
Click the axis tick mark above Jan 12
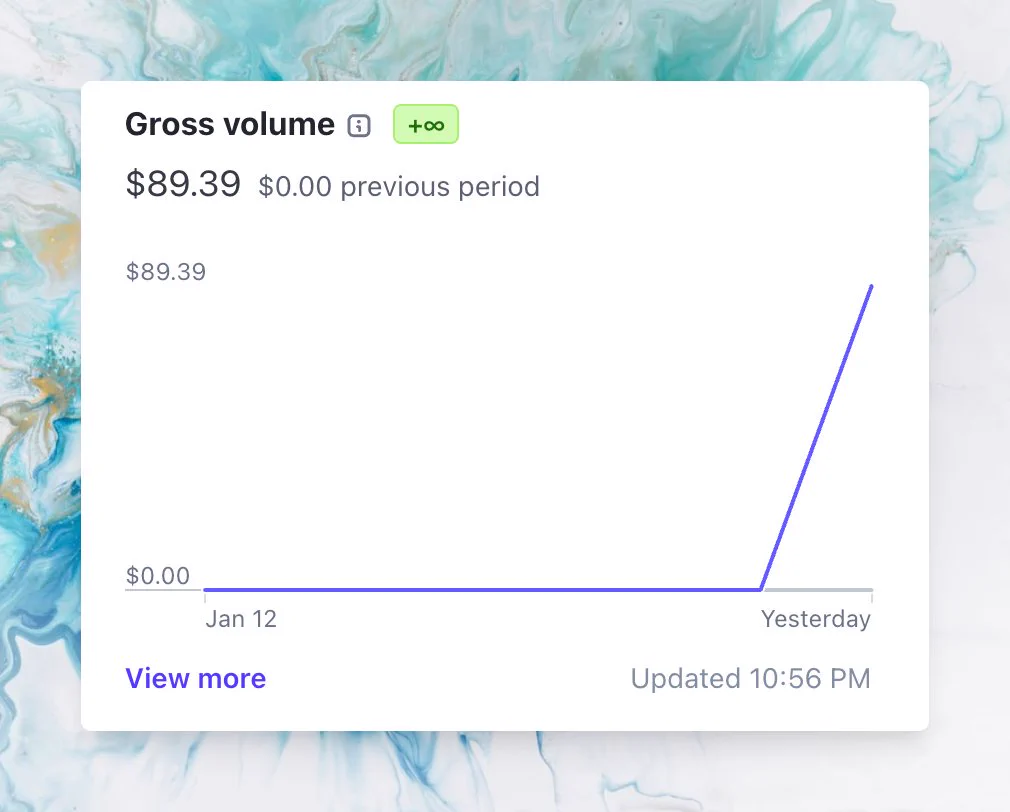click(x=205, y=598)
